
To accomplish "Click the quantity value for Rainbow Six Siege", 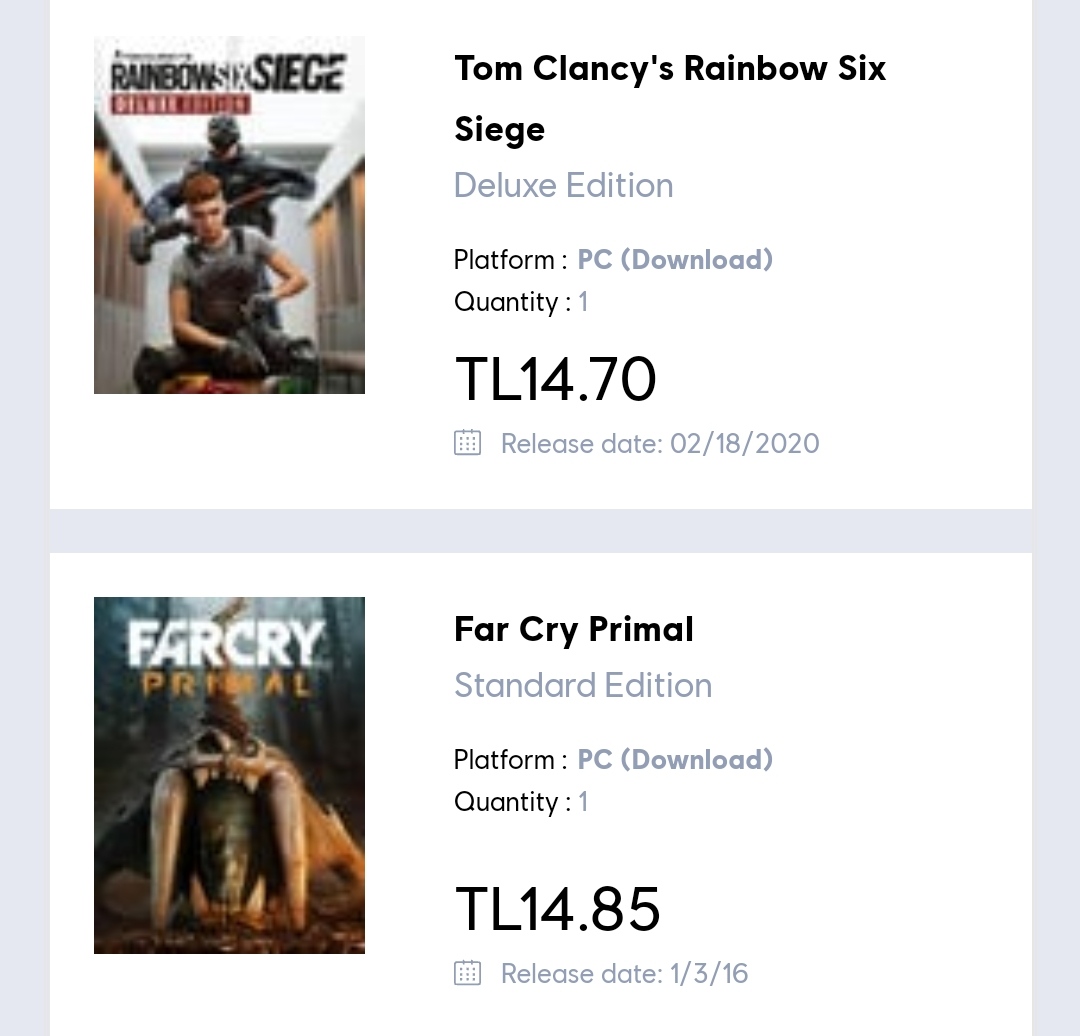I will [x=583, y=302].
